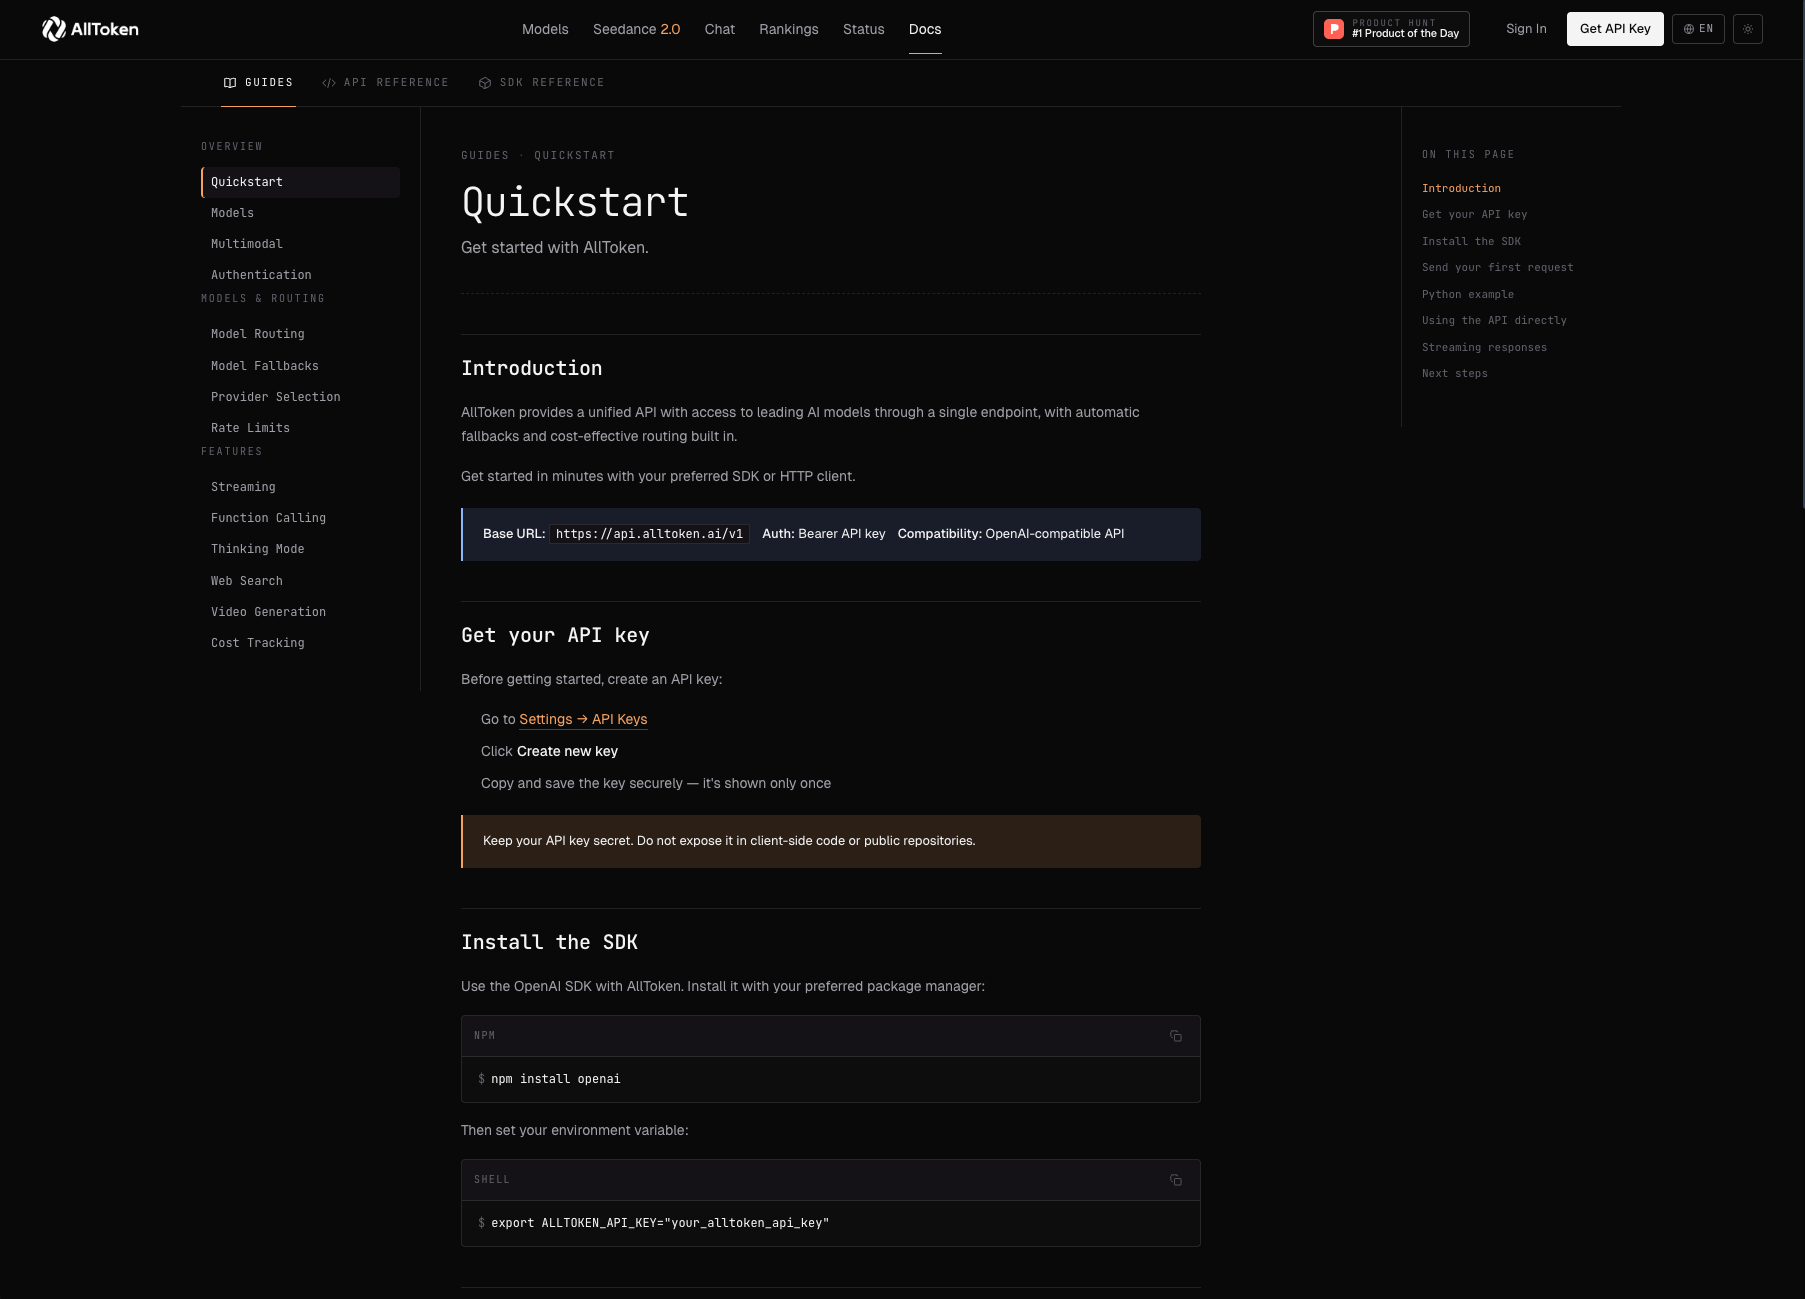Open the Rate Limits guide
The image size is (1805, 1299).
[x=300, y=428]
